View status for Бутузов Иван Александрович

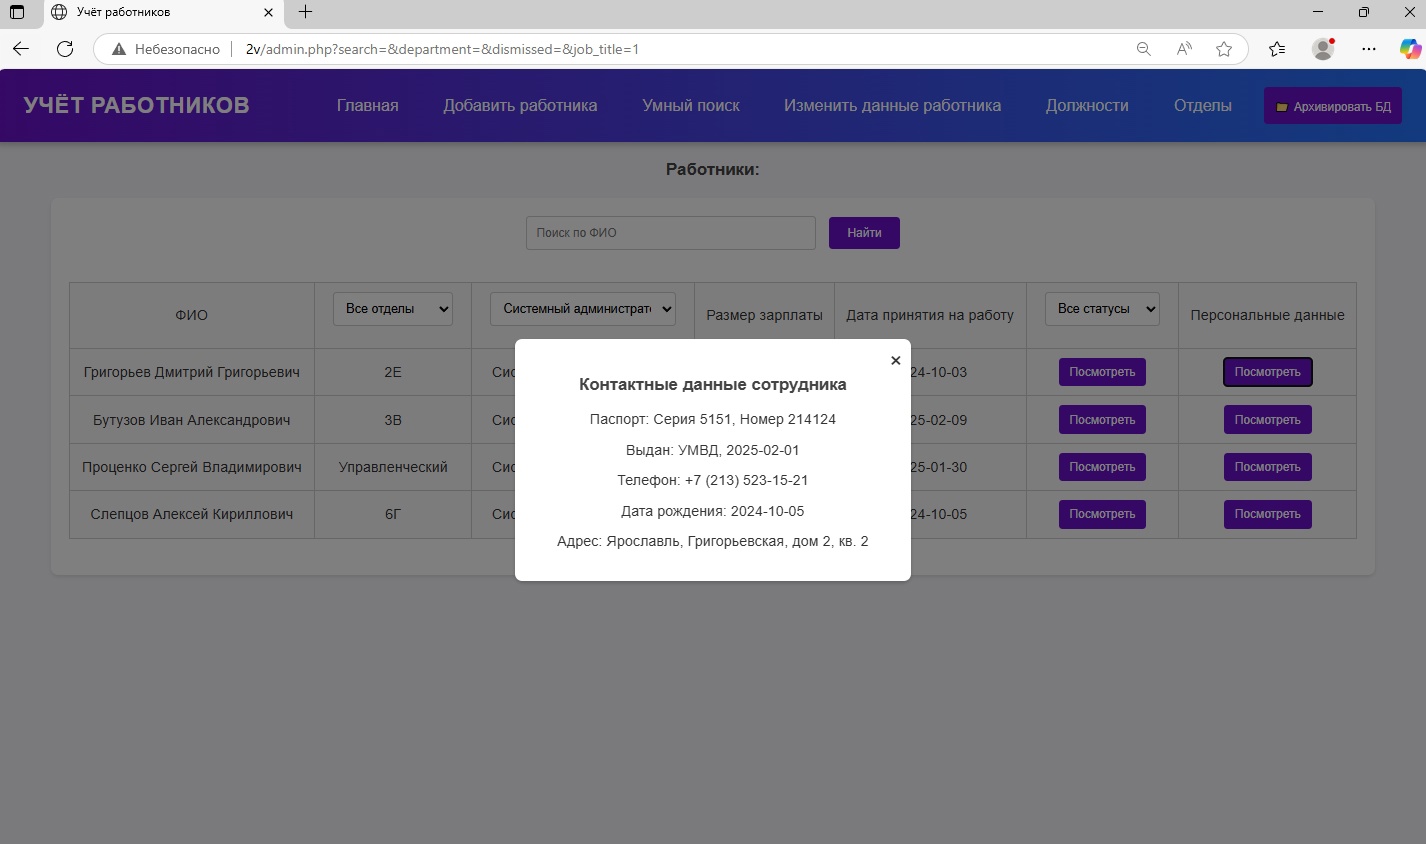[x=1102, y=420]
